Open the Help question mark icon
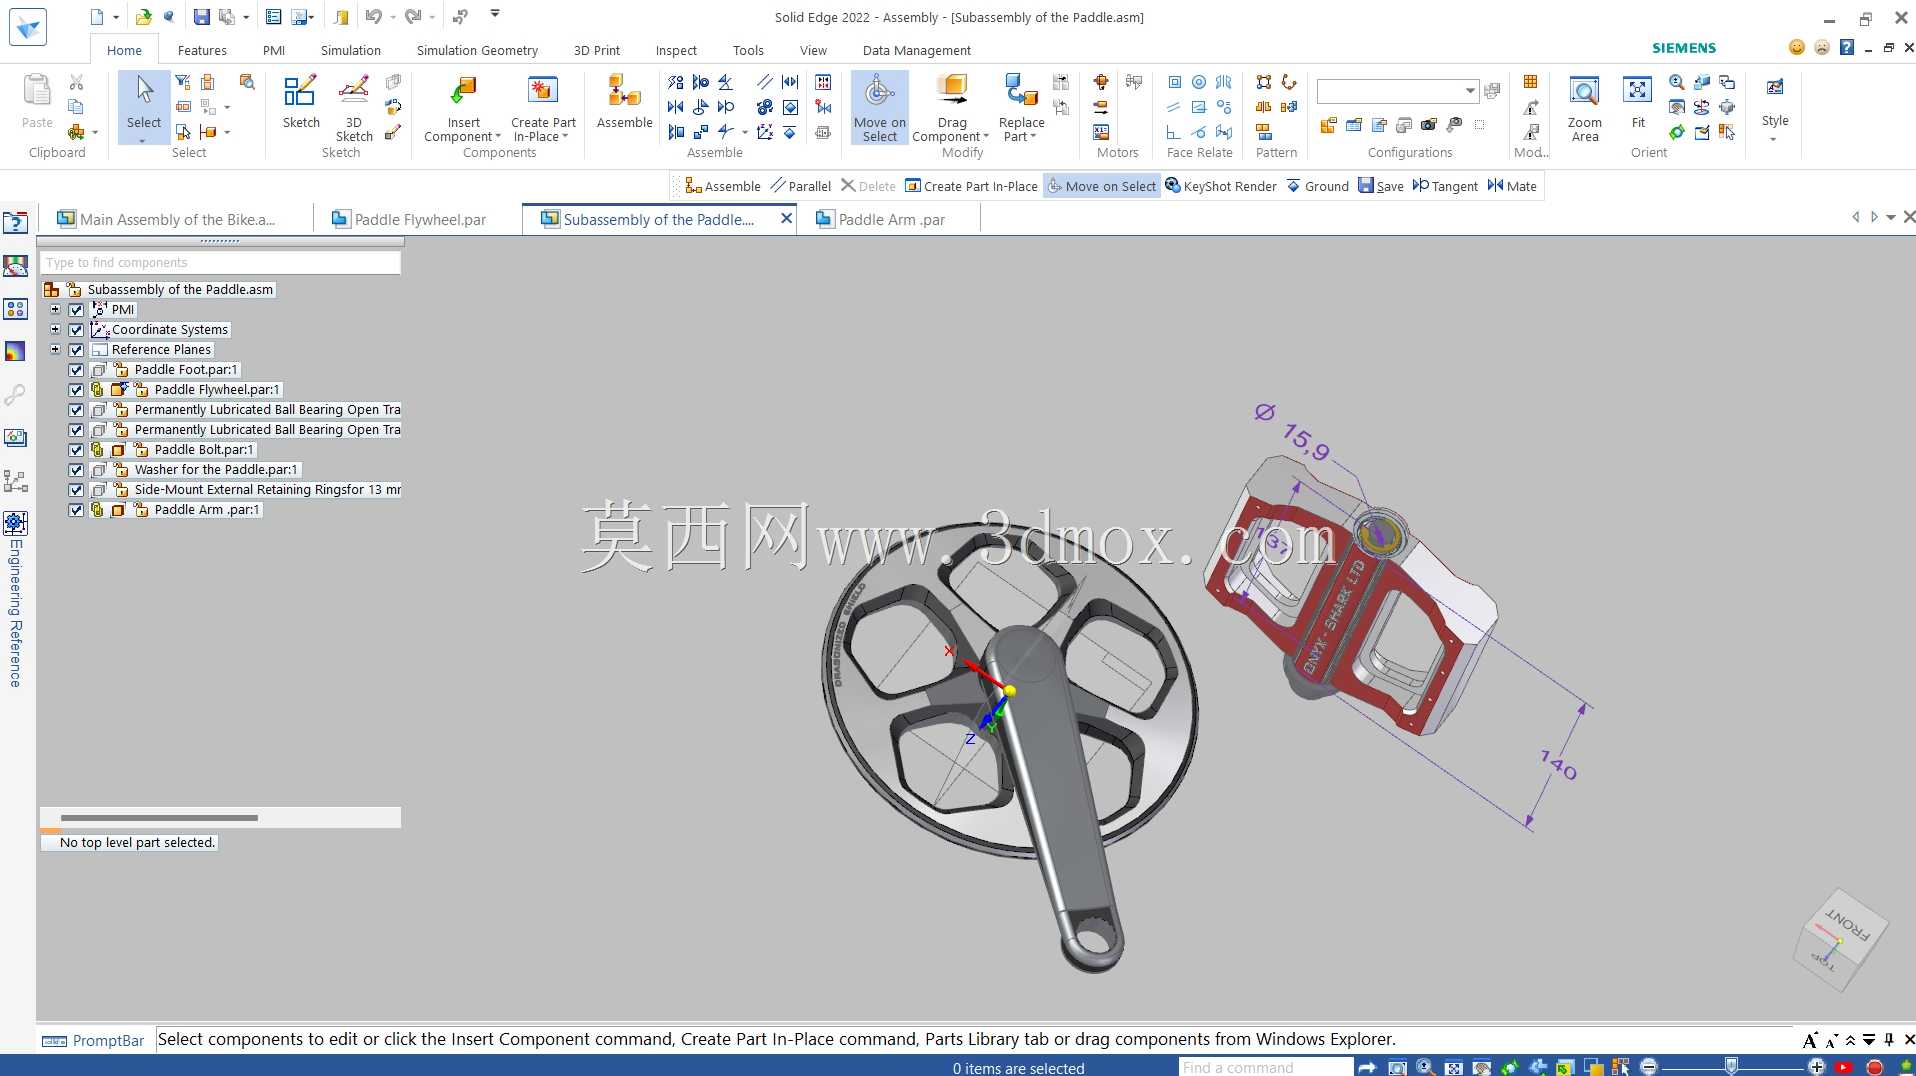This screenshot has height=1076, width=1916. tap(1846, 47)
